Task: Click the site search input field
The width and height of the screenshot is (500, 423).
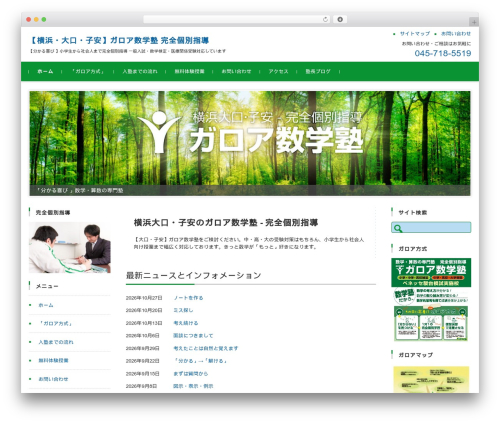Action: pyautogui.click(x=431, y=228)
